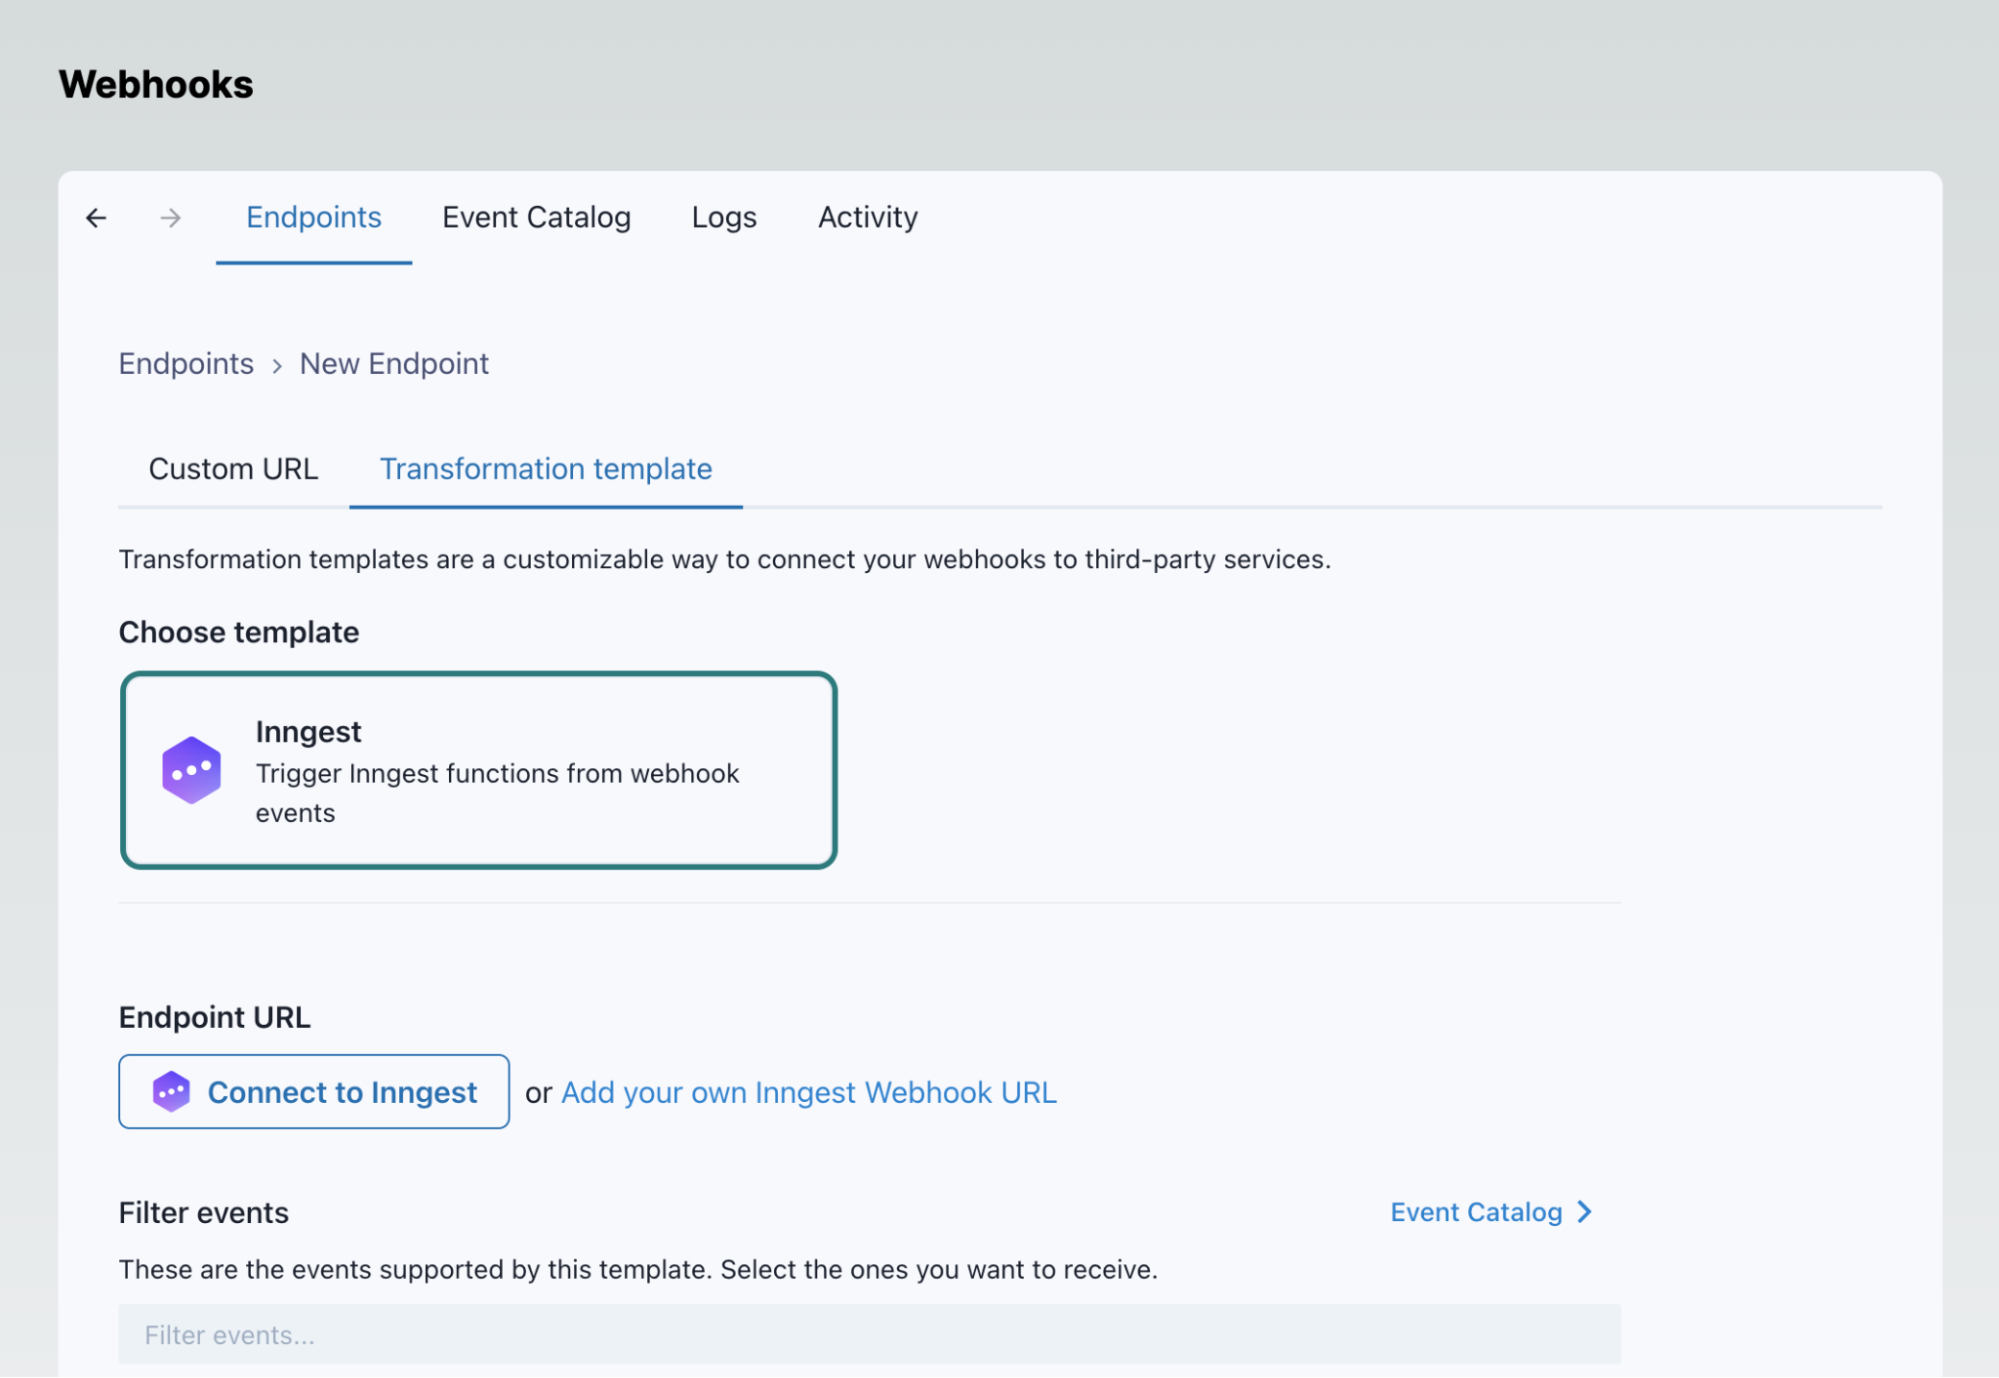The height and width of the screenshot is (1378, 1999).
Task: Select the Inngest transformation template card
Action: 479,769
